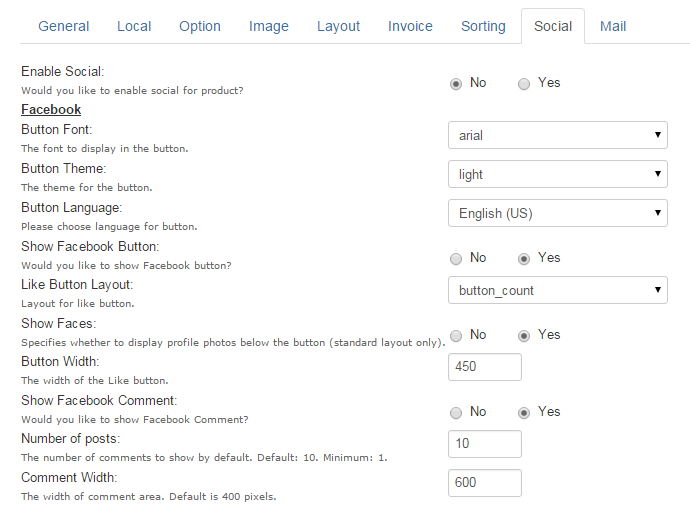Click the Facebook section heading
The image size is (690, 505).
coord(51,110)
